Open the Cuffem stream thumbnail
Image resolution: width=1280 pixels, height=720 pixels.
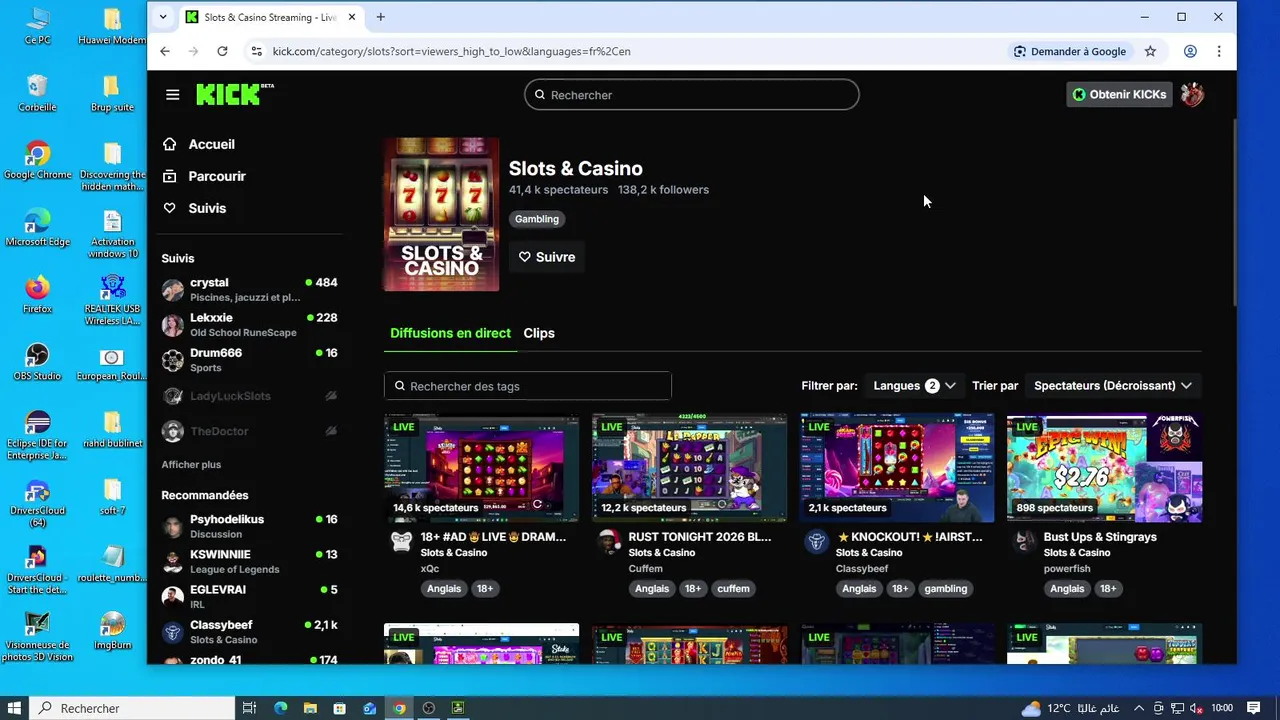pyautogui.click(x=689, y=468)
